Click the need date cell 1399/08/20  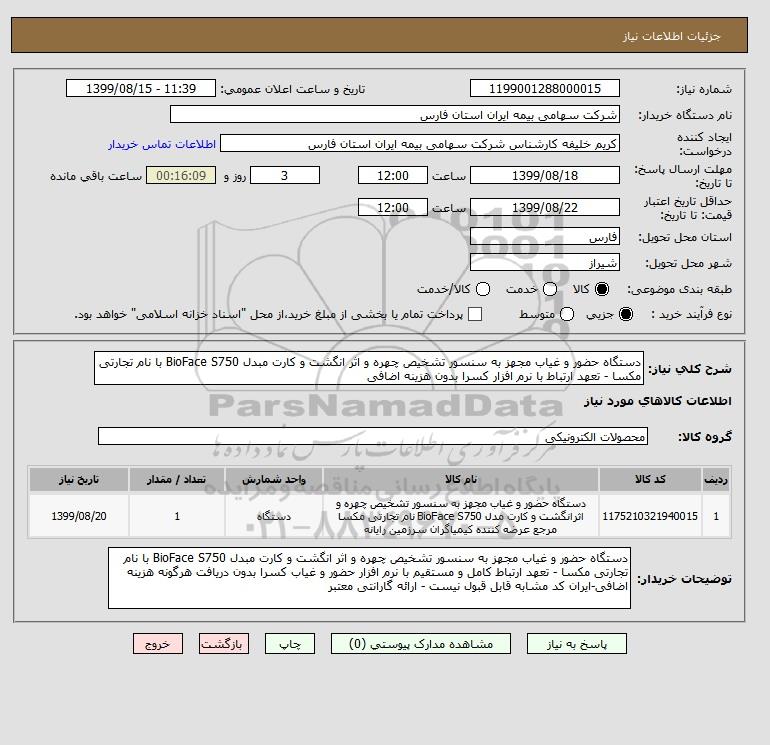(x=79, y=517)
